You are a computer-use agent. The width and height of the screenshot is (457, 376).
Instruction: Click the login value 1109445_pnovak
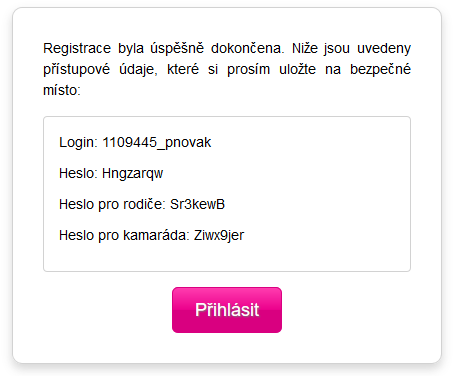pyautogui.click(x=157, y=143)
